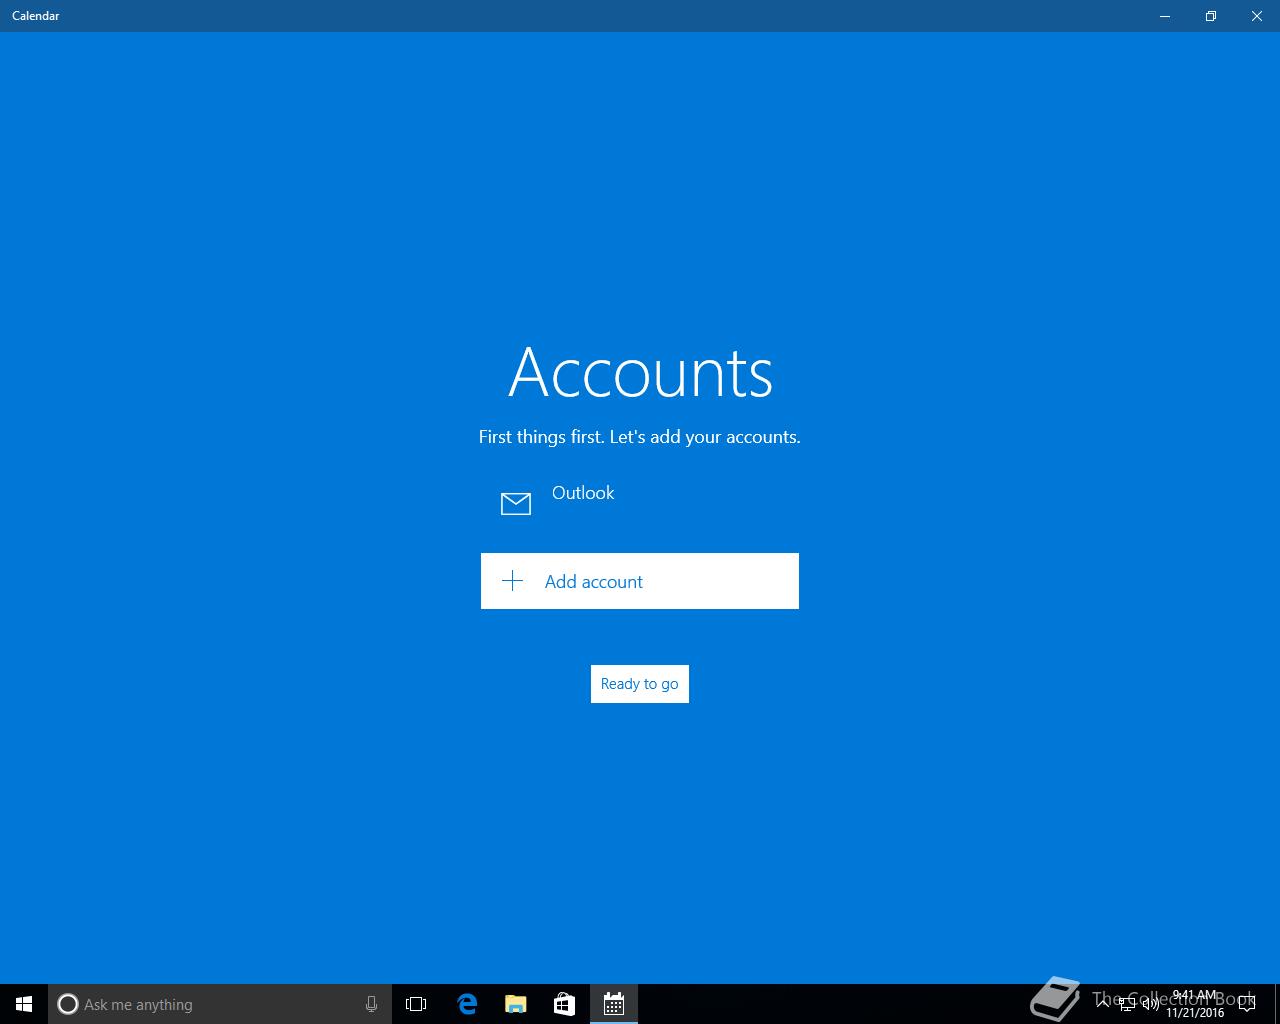Click the Ready to go button
Image resolution: width=1280 pixels, height=1024 pixels.
pyautogui.click(x=640, y=684)
